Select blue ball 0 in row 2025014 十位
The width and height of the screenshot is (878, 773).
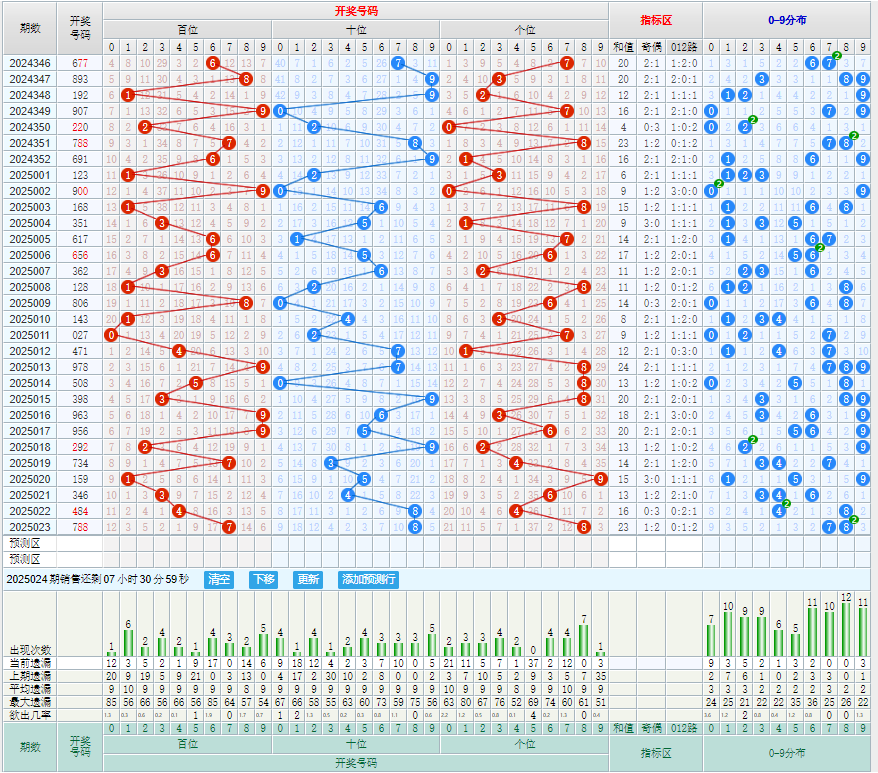279,383
